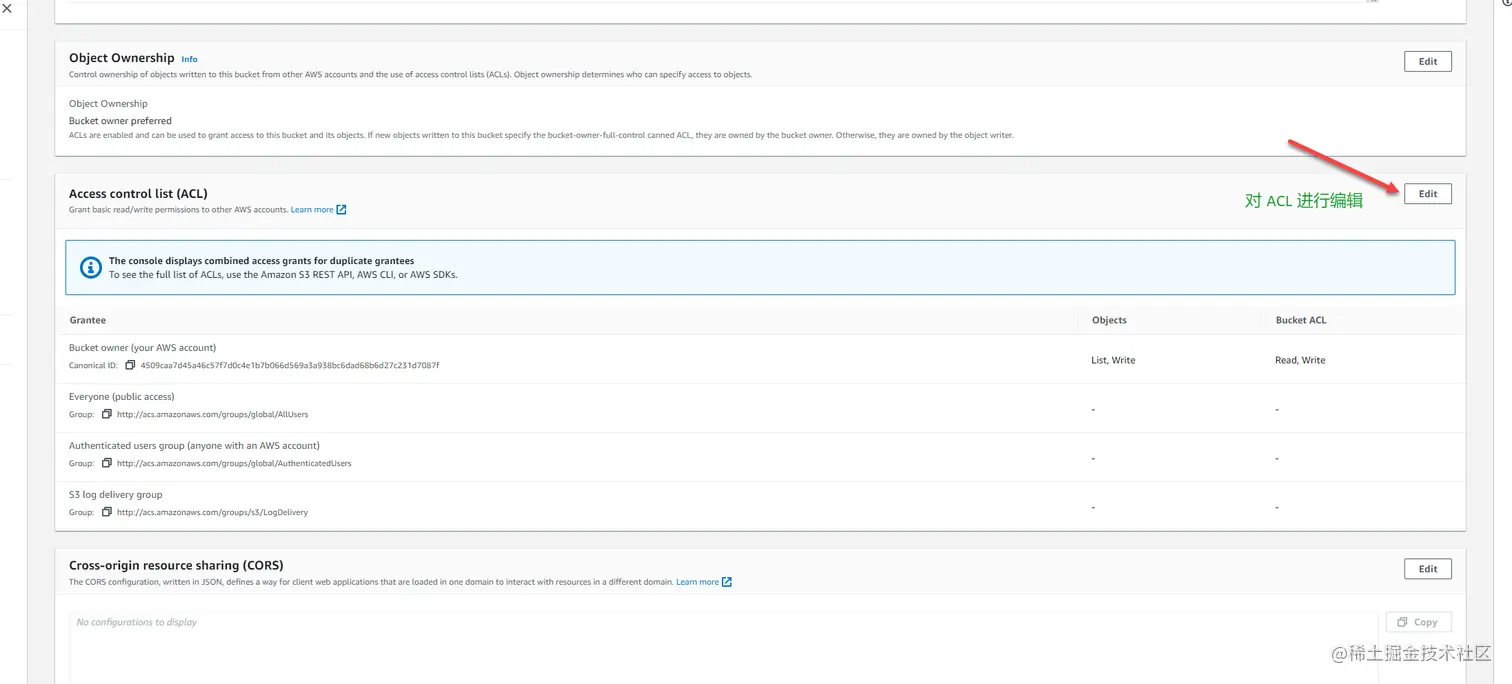Select the Objects column header
The image size is (1512, 684).
click(x=1109, y=320)
